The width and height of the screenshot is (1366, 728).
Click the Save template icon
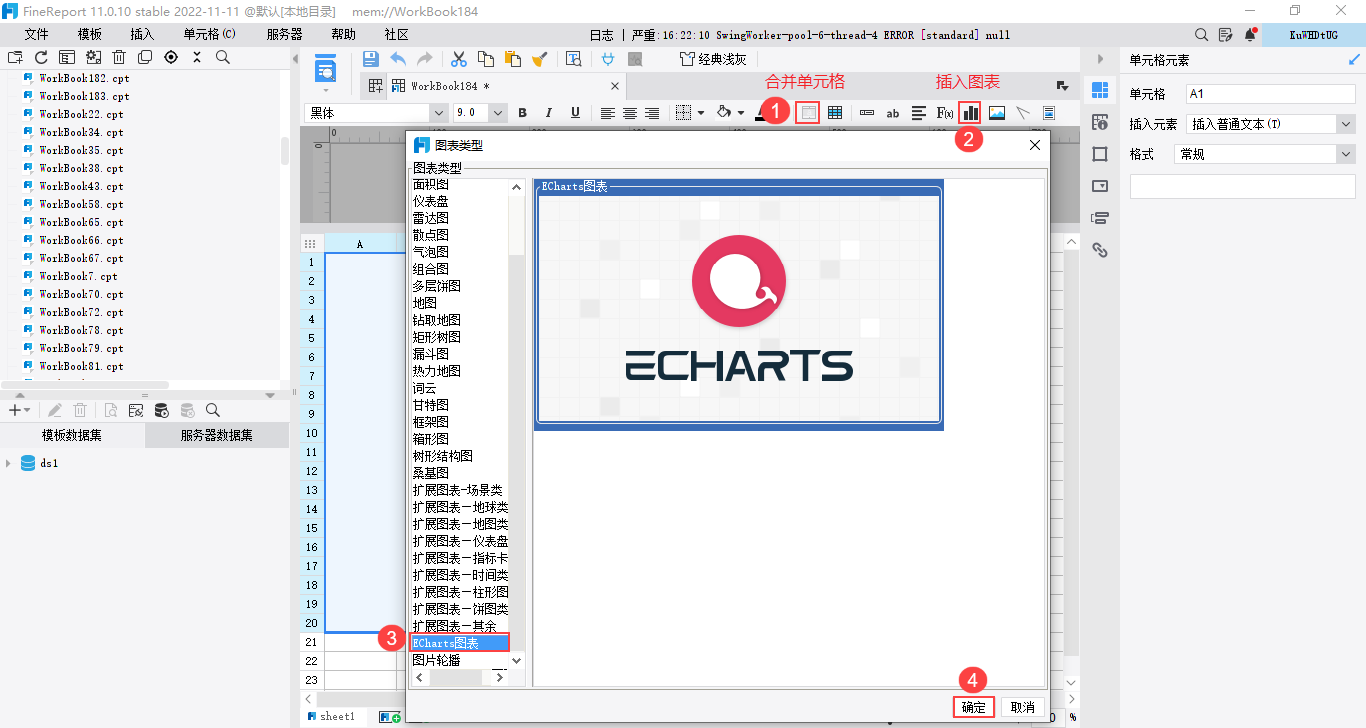click(370, 59)
